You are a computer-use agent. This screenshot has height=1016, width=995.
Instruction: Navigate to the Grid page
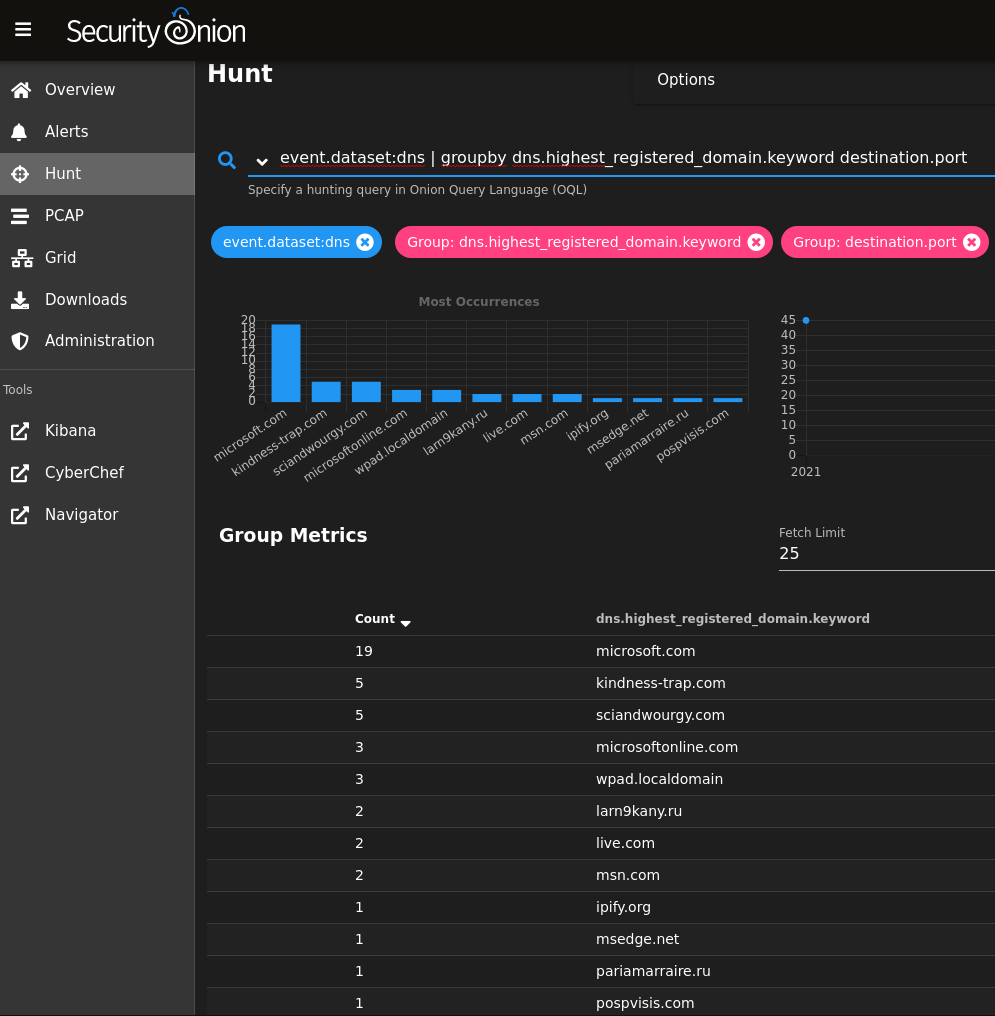97,258
